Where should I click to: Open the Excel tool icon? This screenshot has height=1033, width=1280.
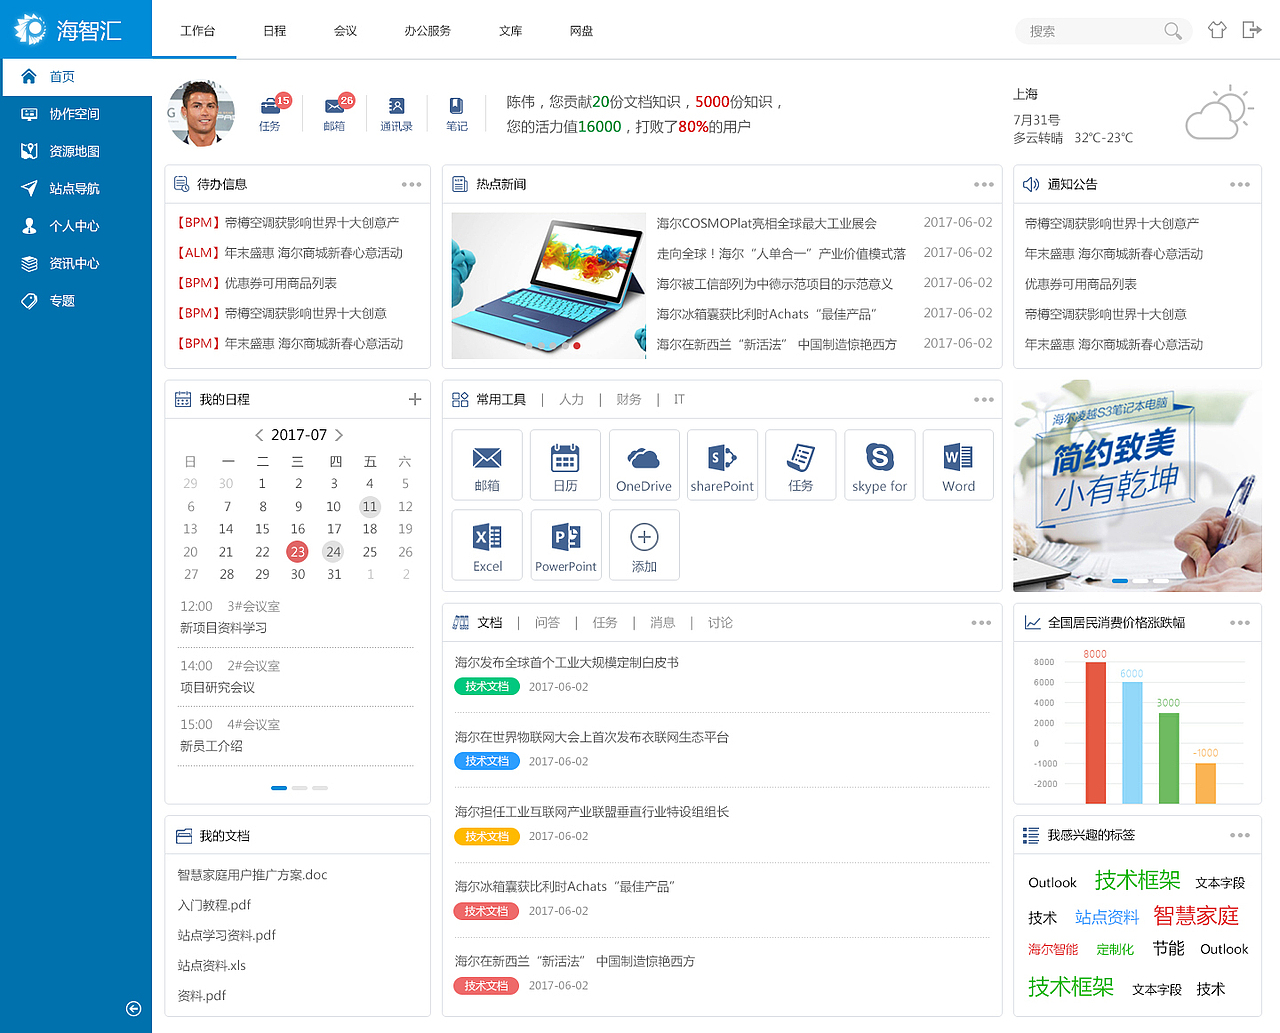487,544
